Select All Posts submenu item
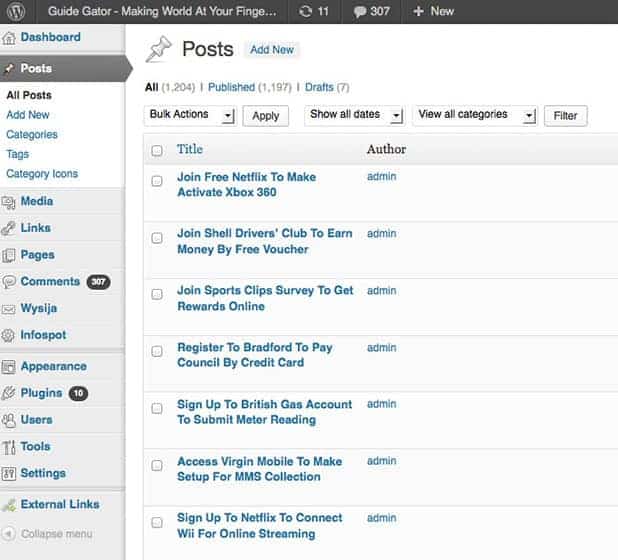 [x=29, y=95]
